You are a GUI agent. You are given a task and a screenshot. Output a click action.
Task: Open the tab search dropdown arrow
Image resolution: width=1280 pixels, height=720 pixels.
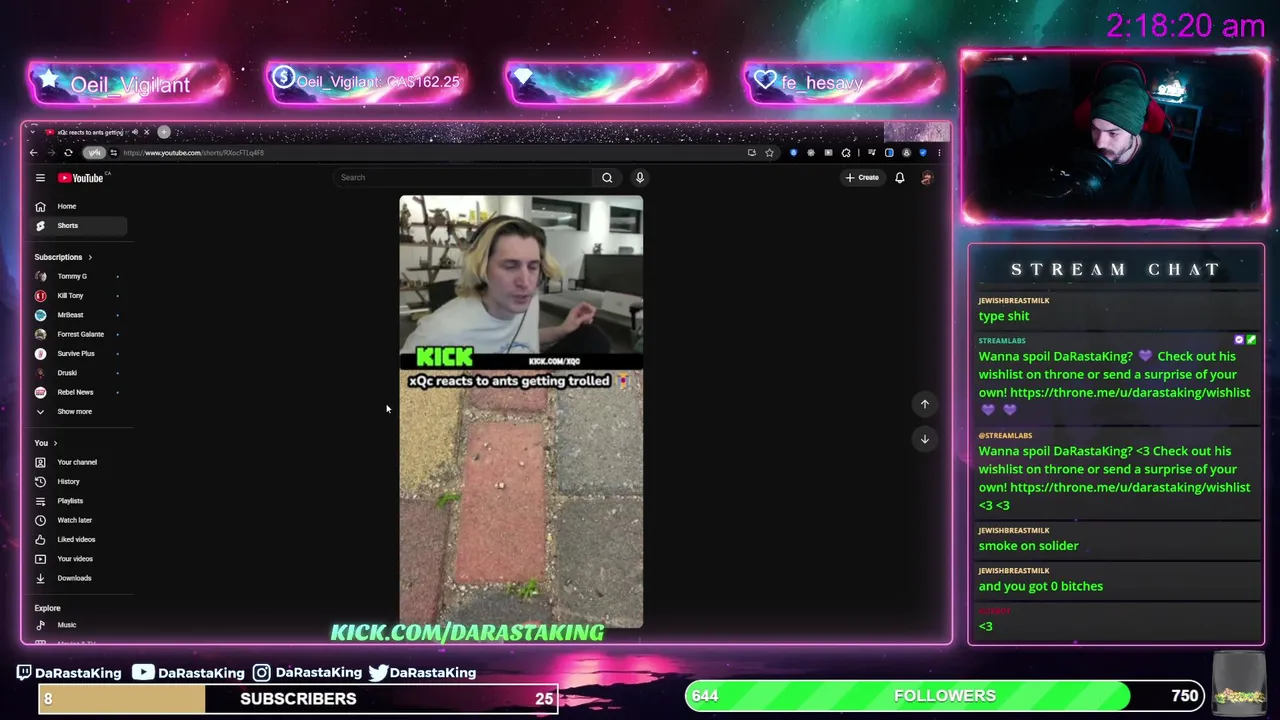click(33, 132)
